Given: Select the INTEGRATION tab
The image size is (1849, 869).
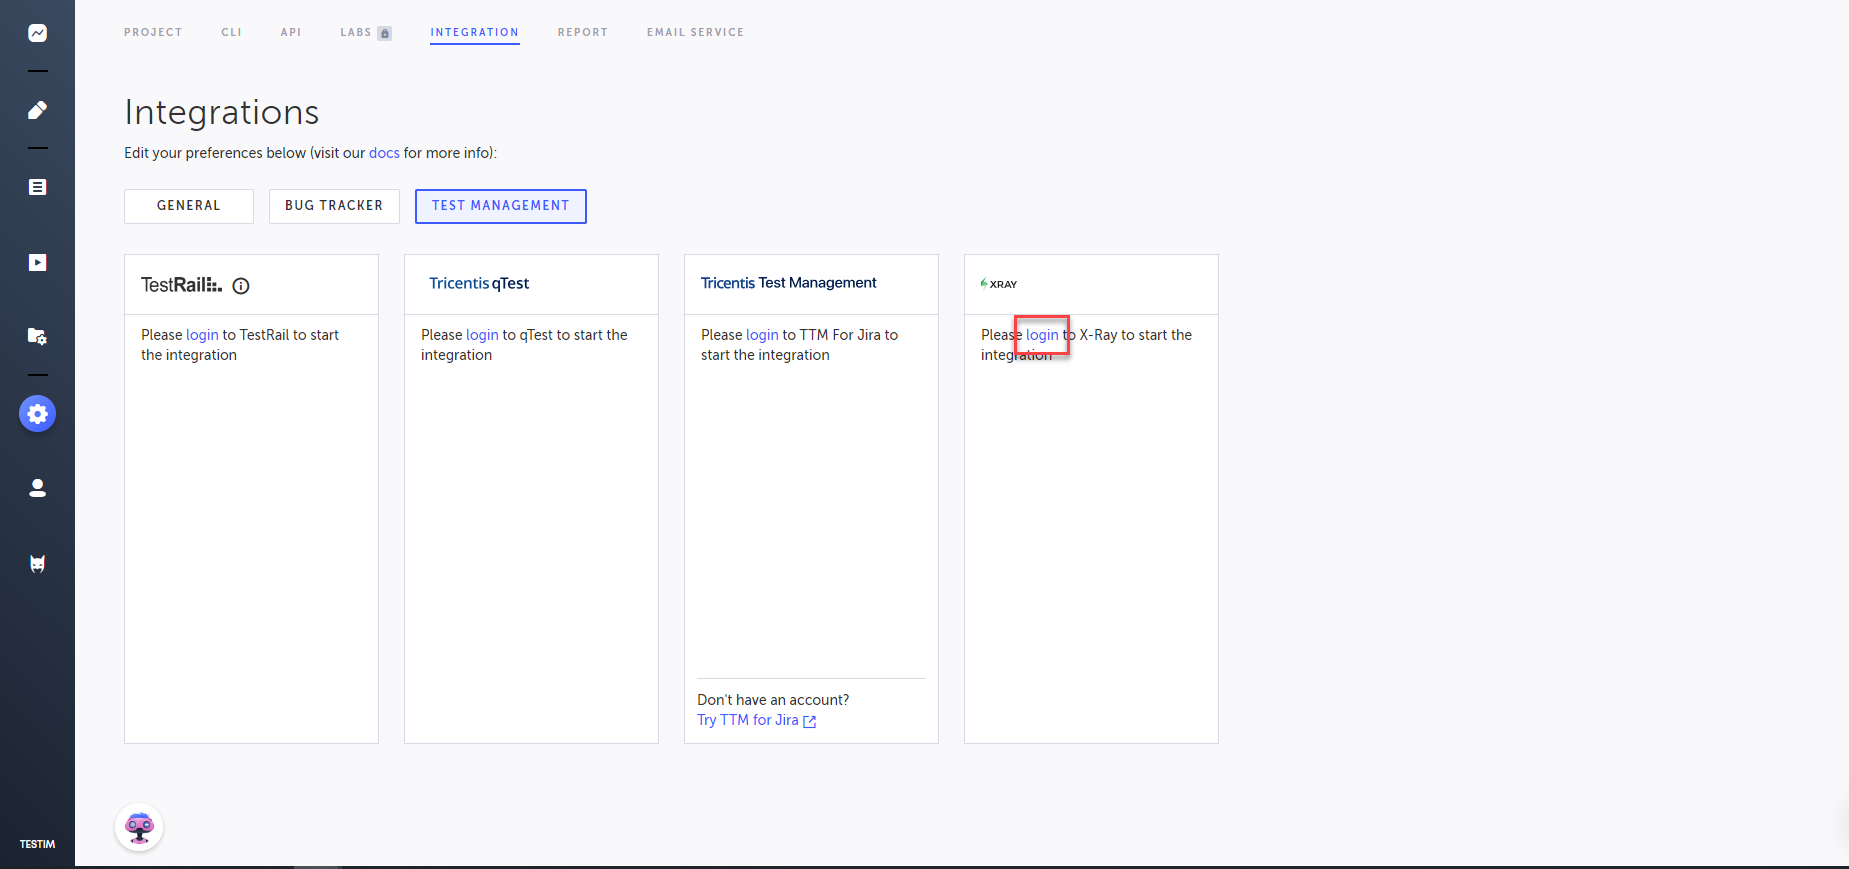Looking at the screenshot, I should (x=474, y=33).
